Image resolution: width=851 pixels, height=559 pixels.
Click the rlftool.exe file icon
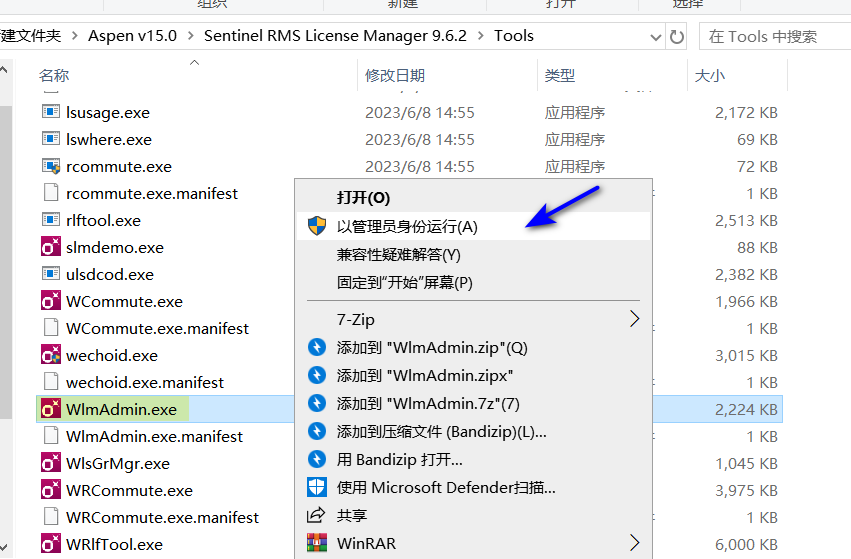51,220
